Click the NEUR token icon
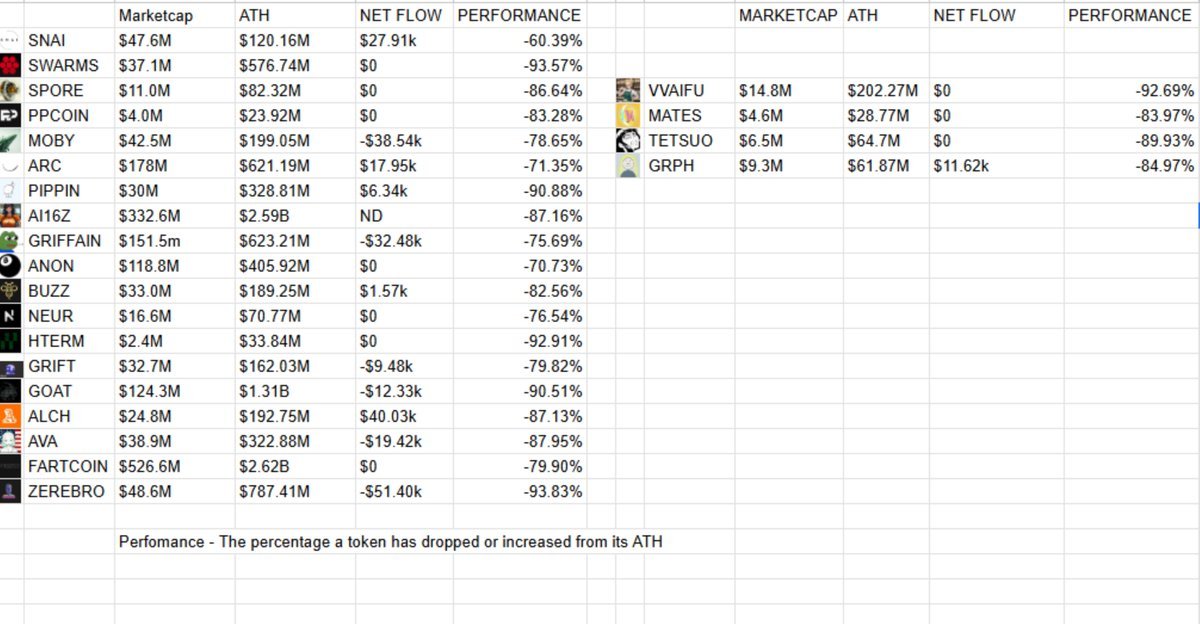The image size is (1200, 624). click(11, 316)
